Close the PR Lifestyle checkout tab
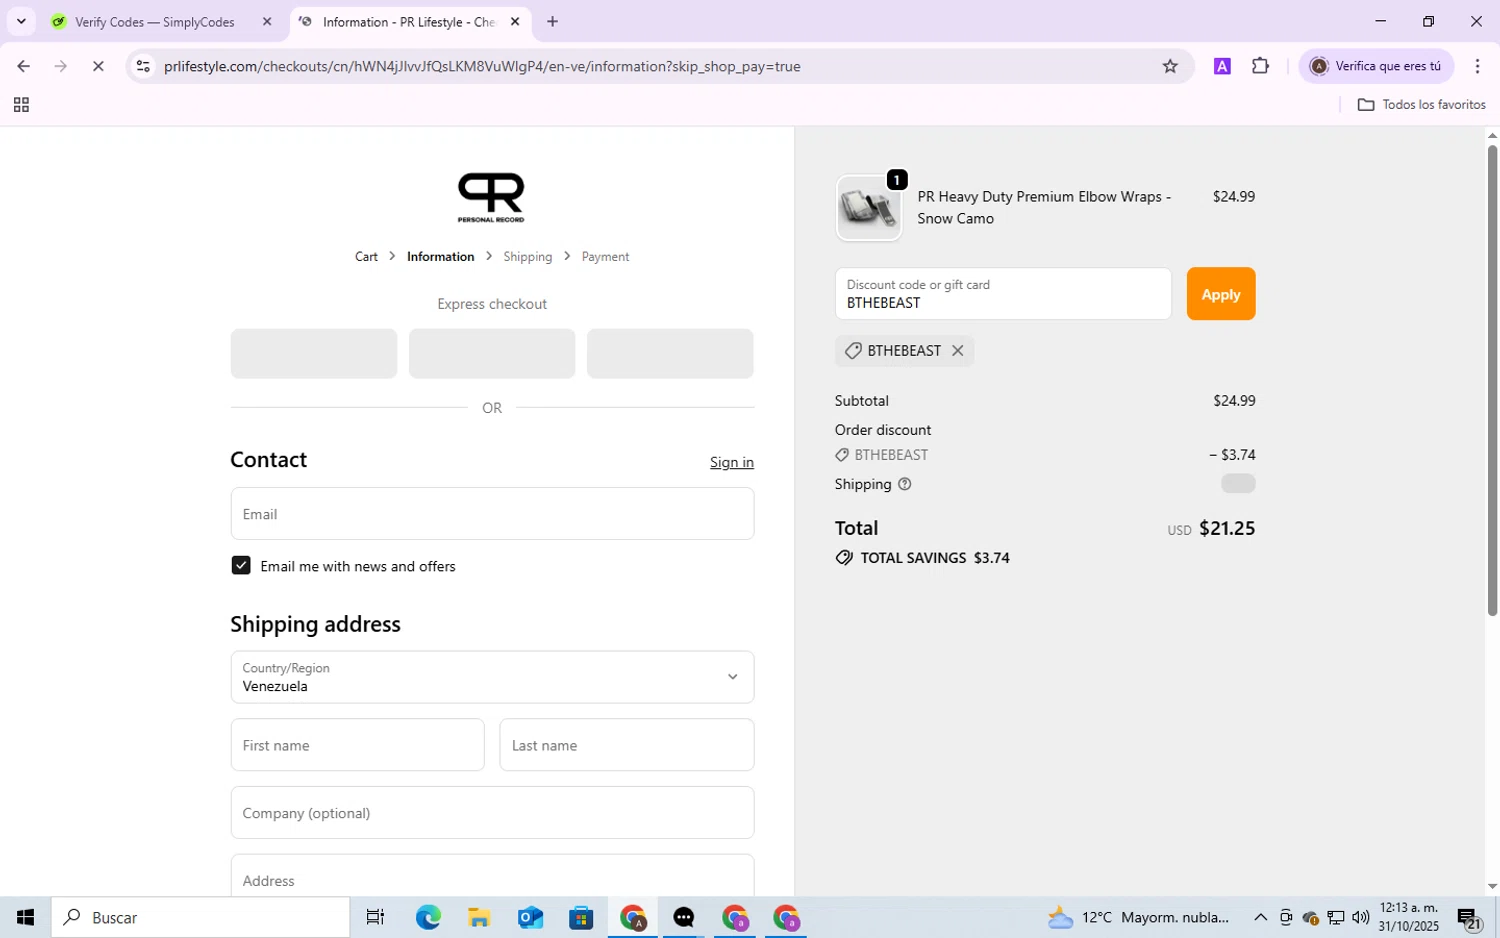The height and width of the screenshot is (938, 1500). click(515, 21)
